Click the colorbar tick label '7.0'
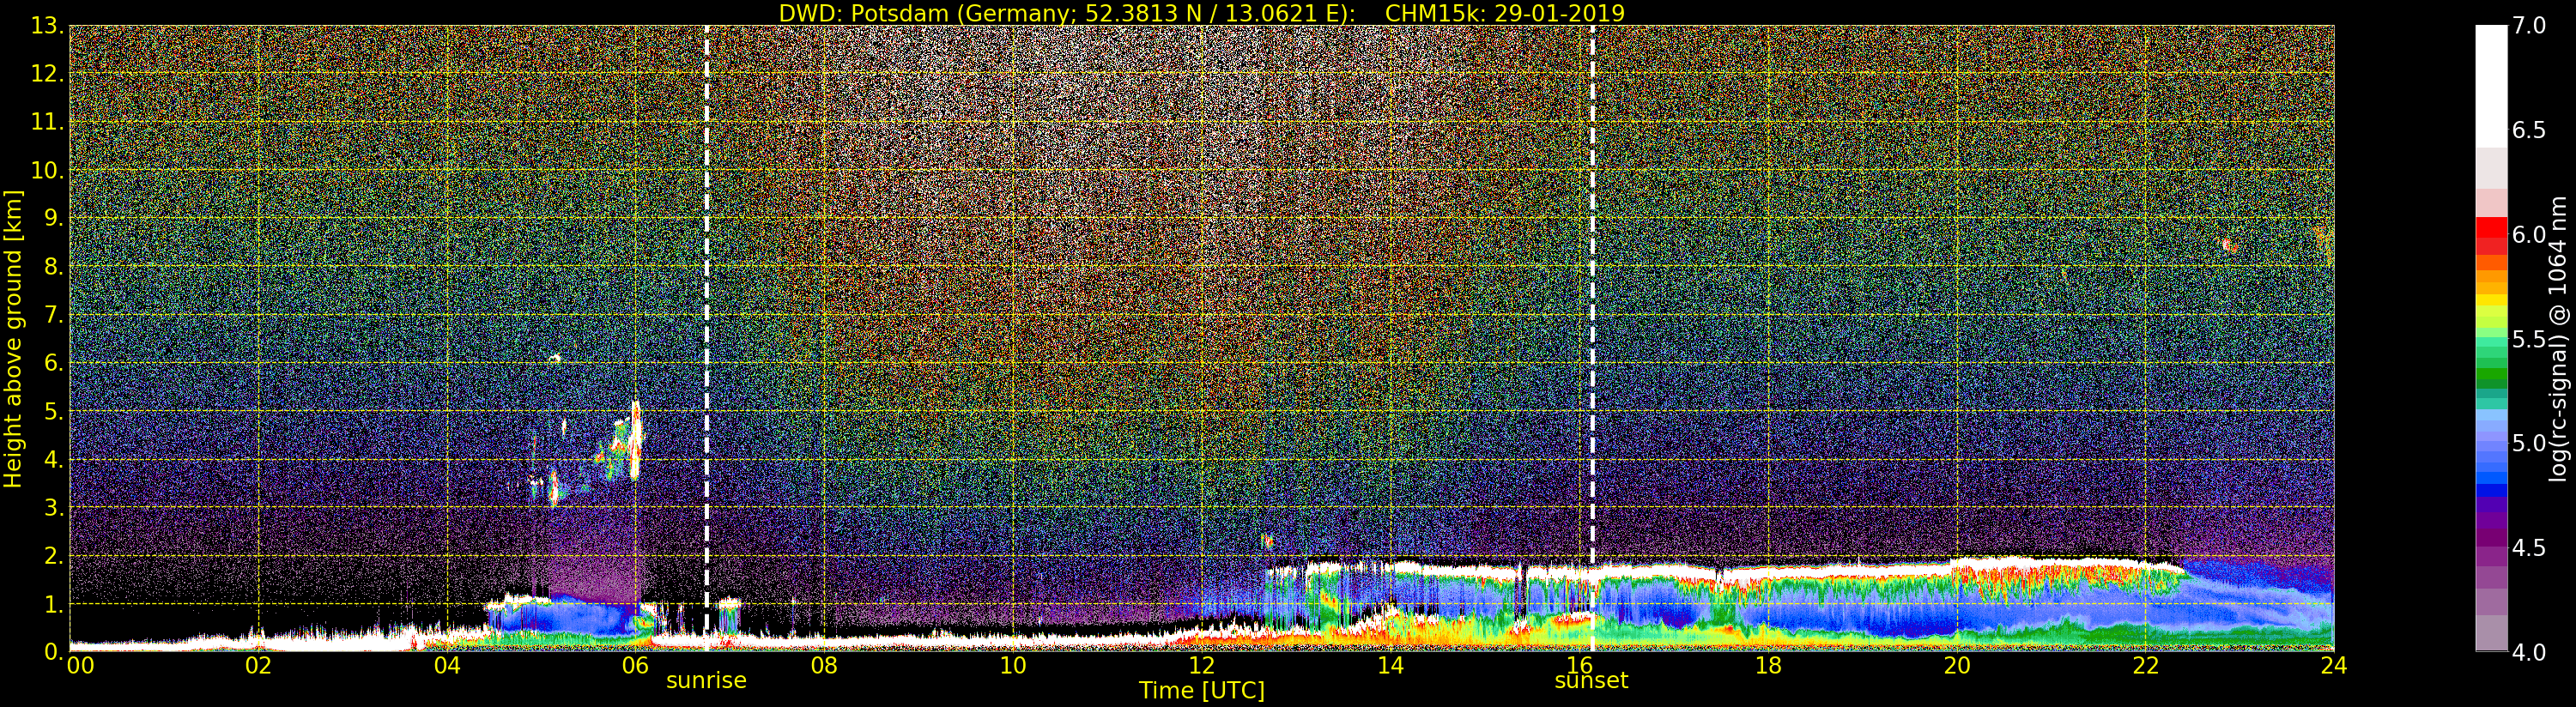 [x=2529, y=26]
